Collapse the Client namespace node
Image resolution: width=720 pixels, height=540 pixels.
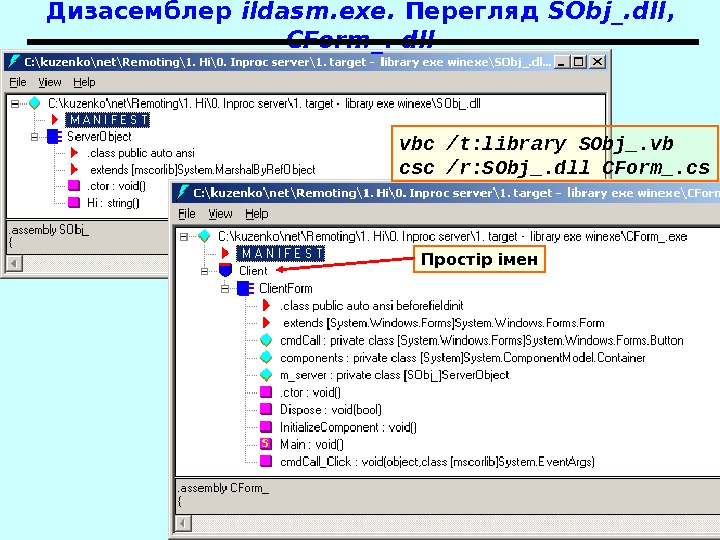pos(205,271)
